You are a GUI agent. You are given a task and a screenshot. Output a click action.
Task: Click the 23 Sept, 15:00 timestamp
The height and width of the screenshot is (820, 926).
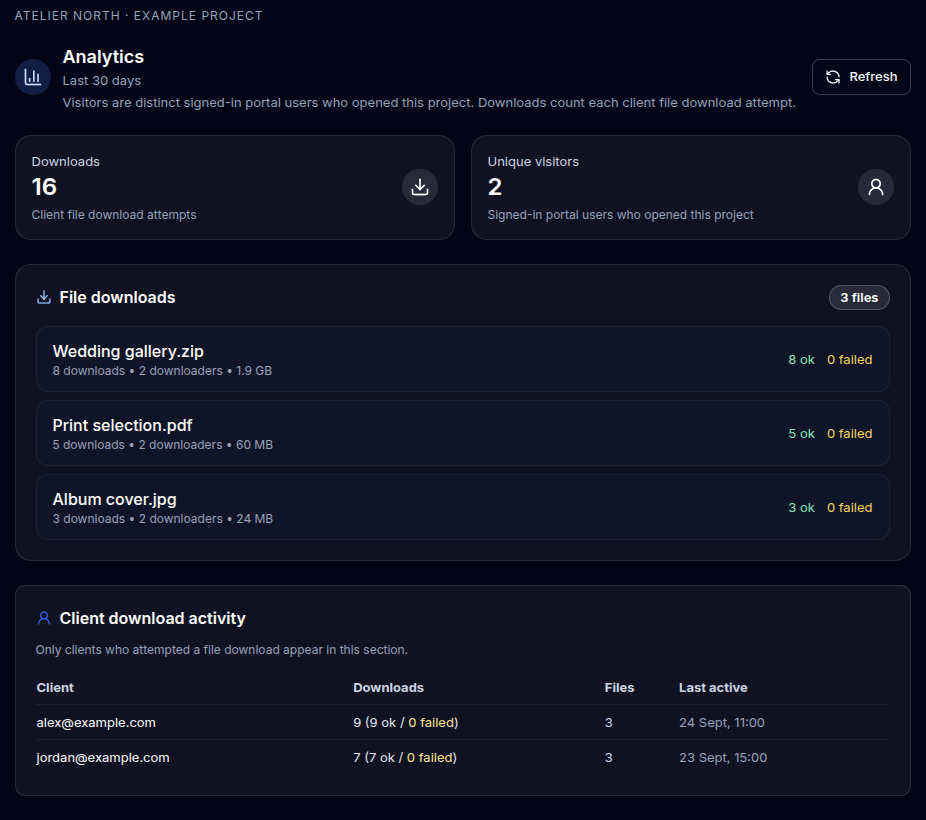[723, 757]
